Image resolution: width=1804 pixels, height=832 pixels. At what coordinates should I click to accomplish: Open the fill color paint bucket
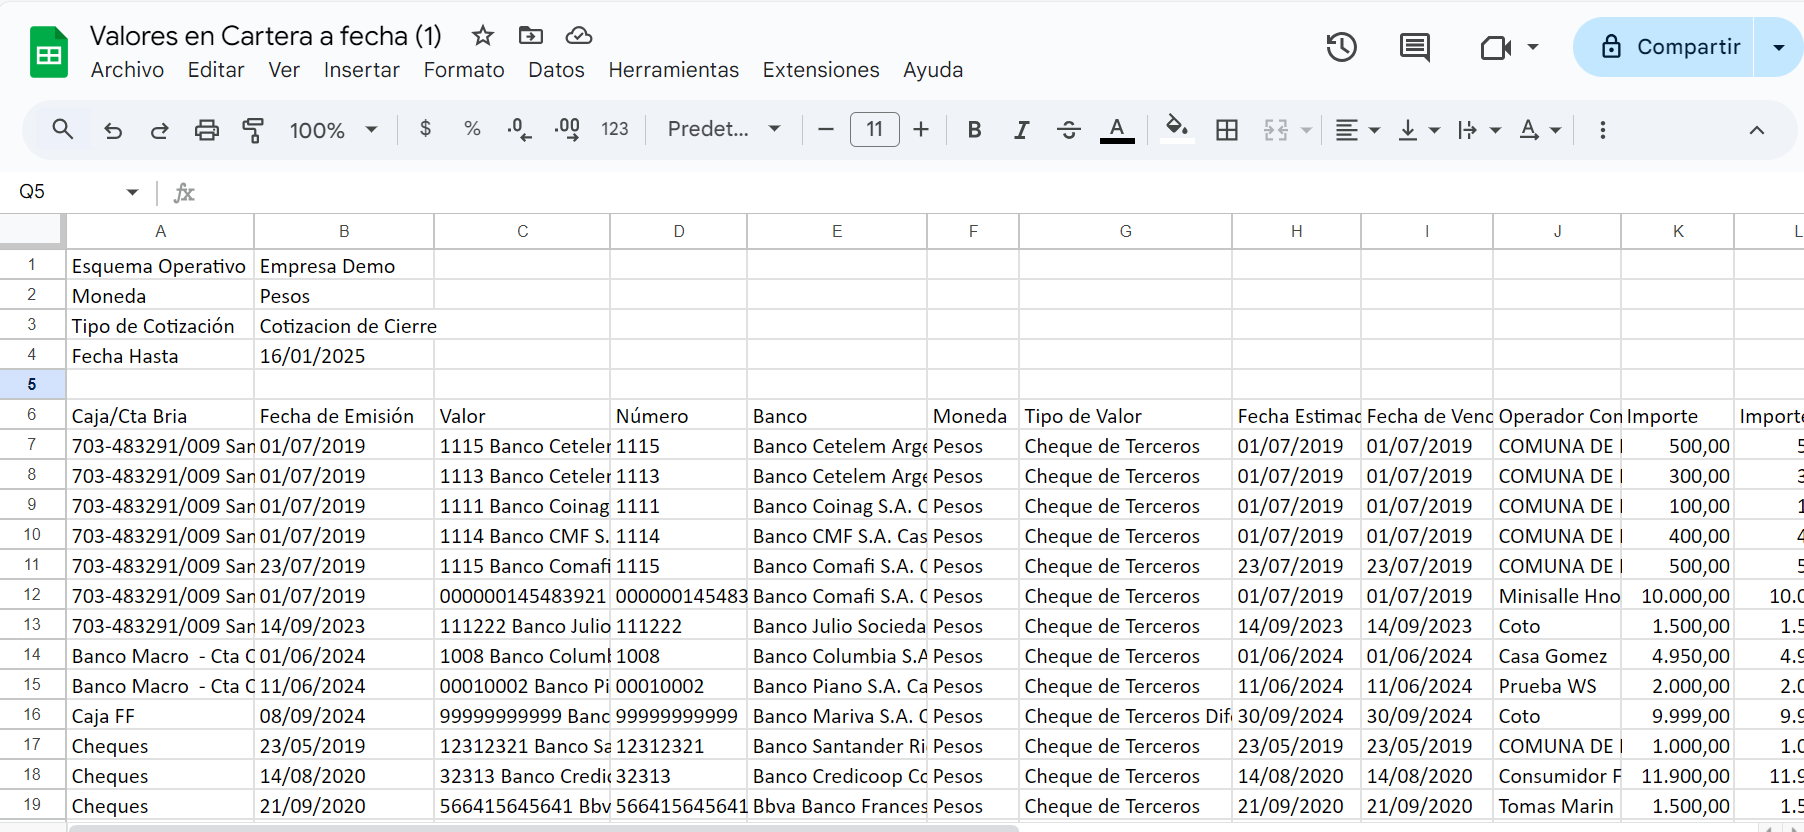click(1177, 129)
